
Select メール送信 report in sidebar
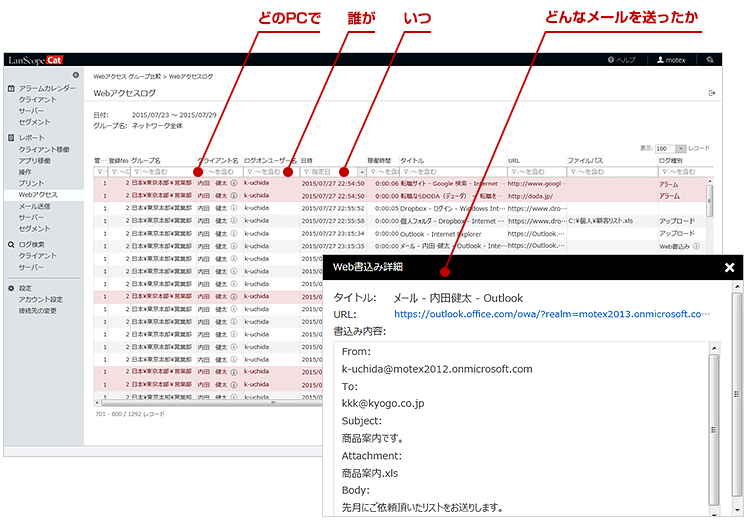(x=34, y=206)
